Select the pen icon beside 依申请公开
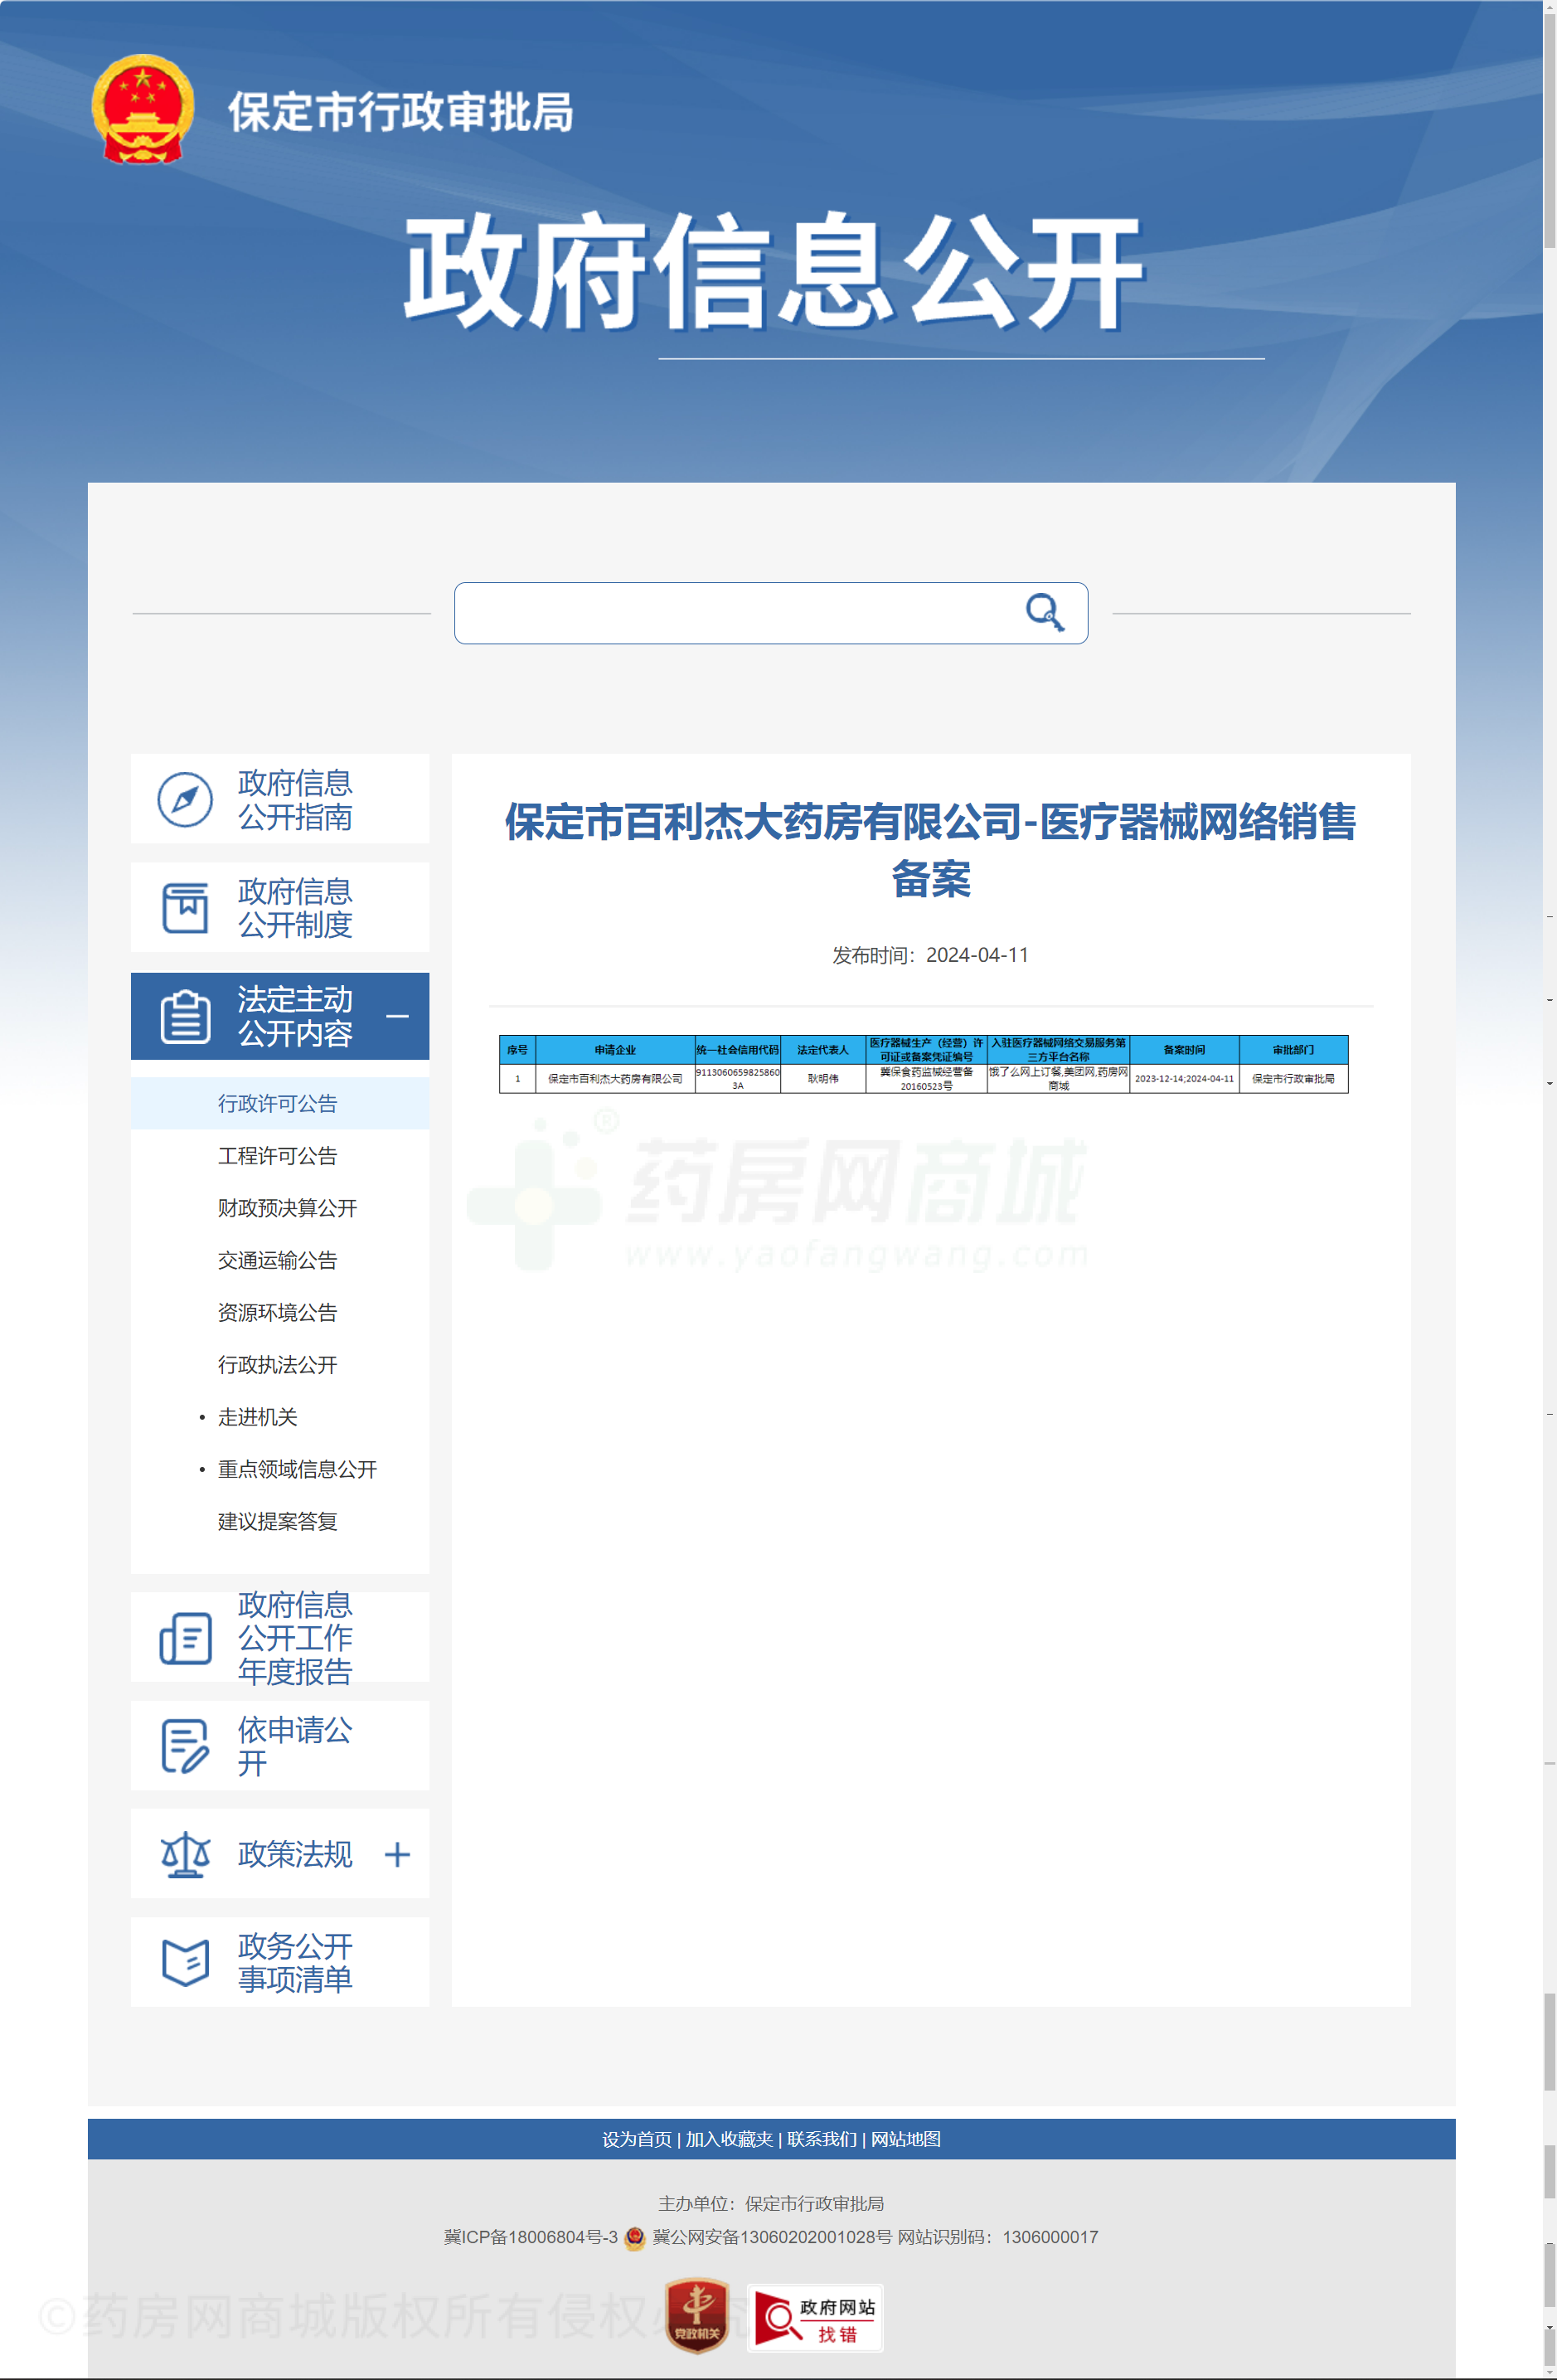The height and width of the screenshot is (2380, 1557). click(185, 1745)
